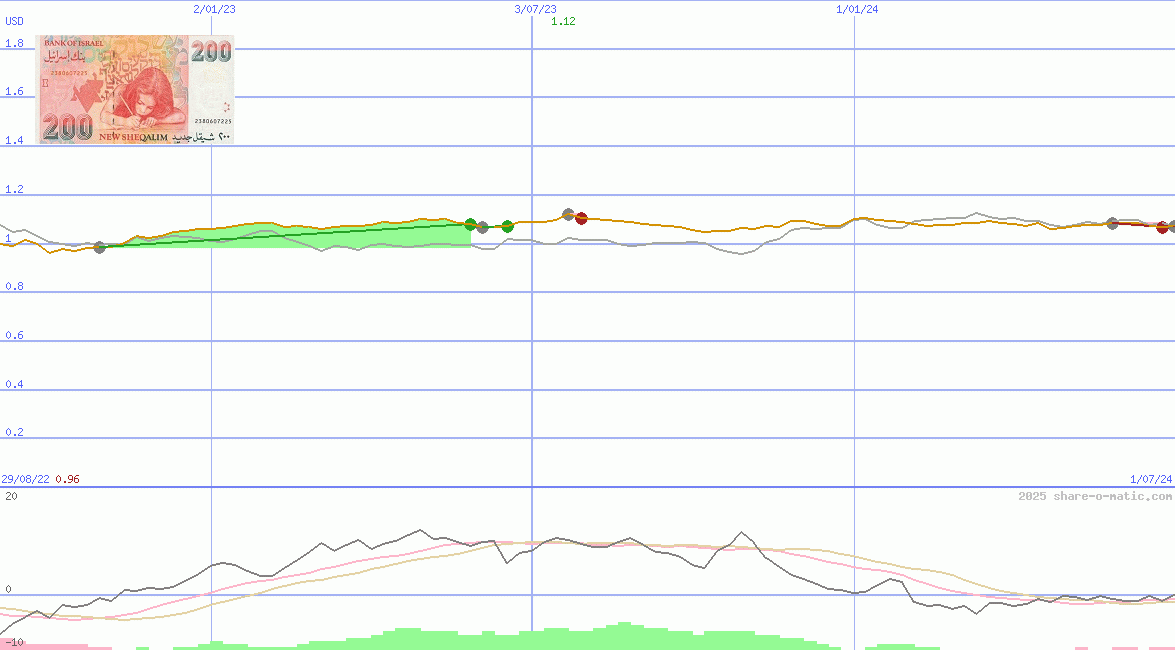Click the red marker just after the 3/07/23 peak
1175x650 pixels.
[582, 218]
